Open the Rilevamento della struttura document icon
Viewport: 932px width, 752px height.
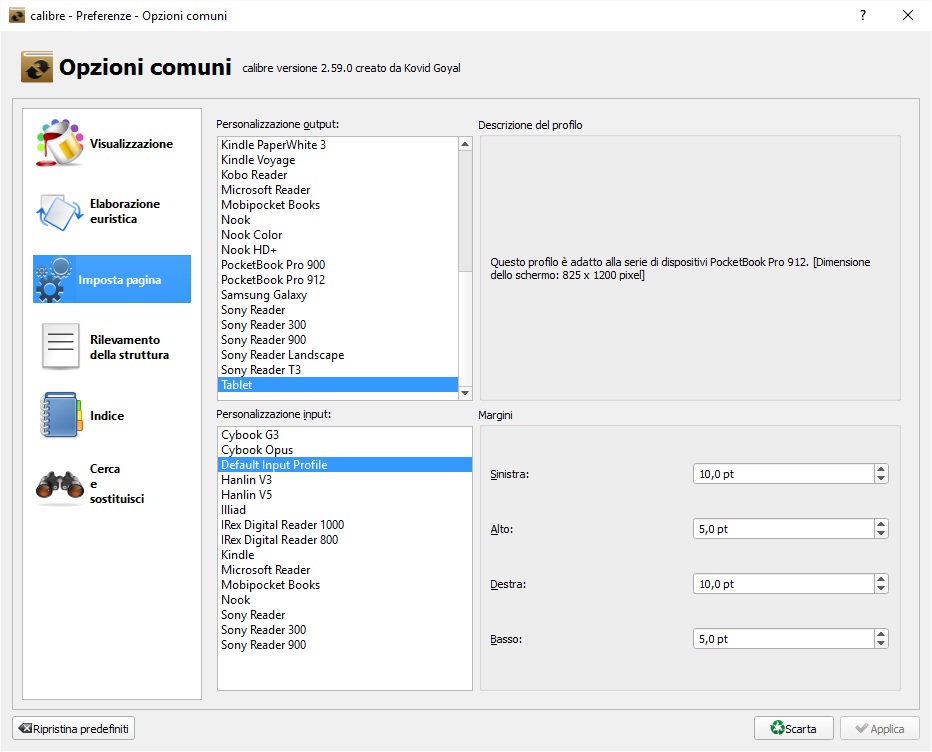pos(60,347)
